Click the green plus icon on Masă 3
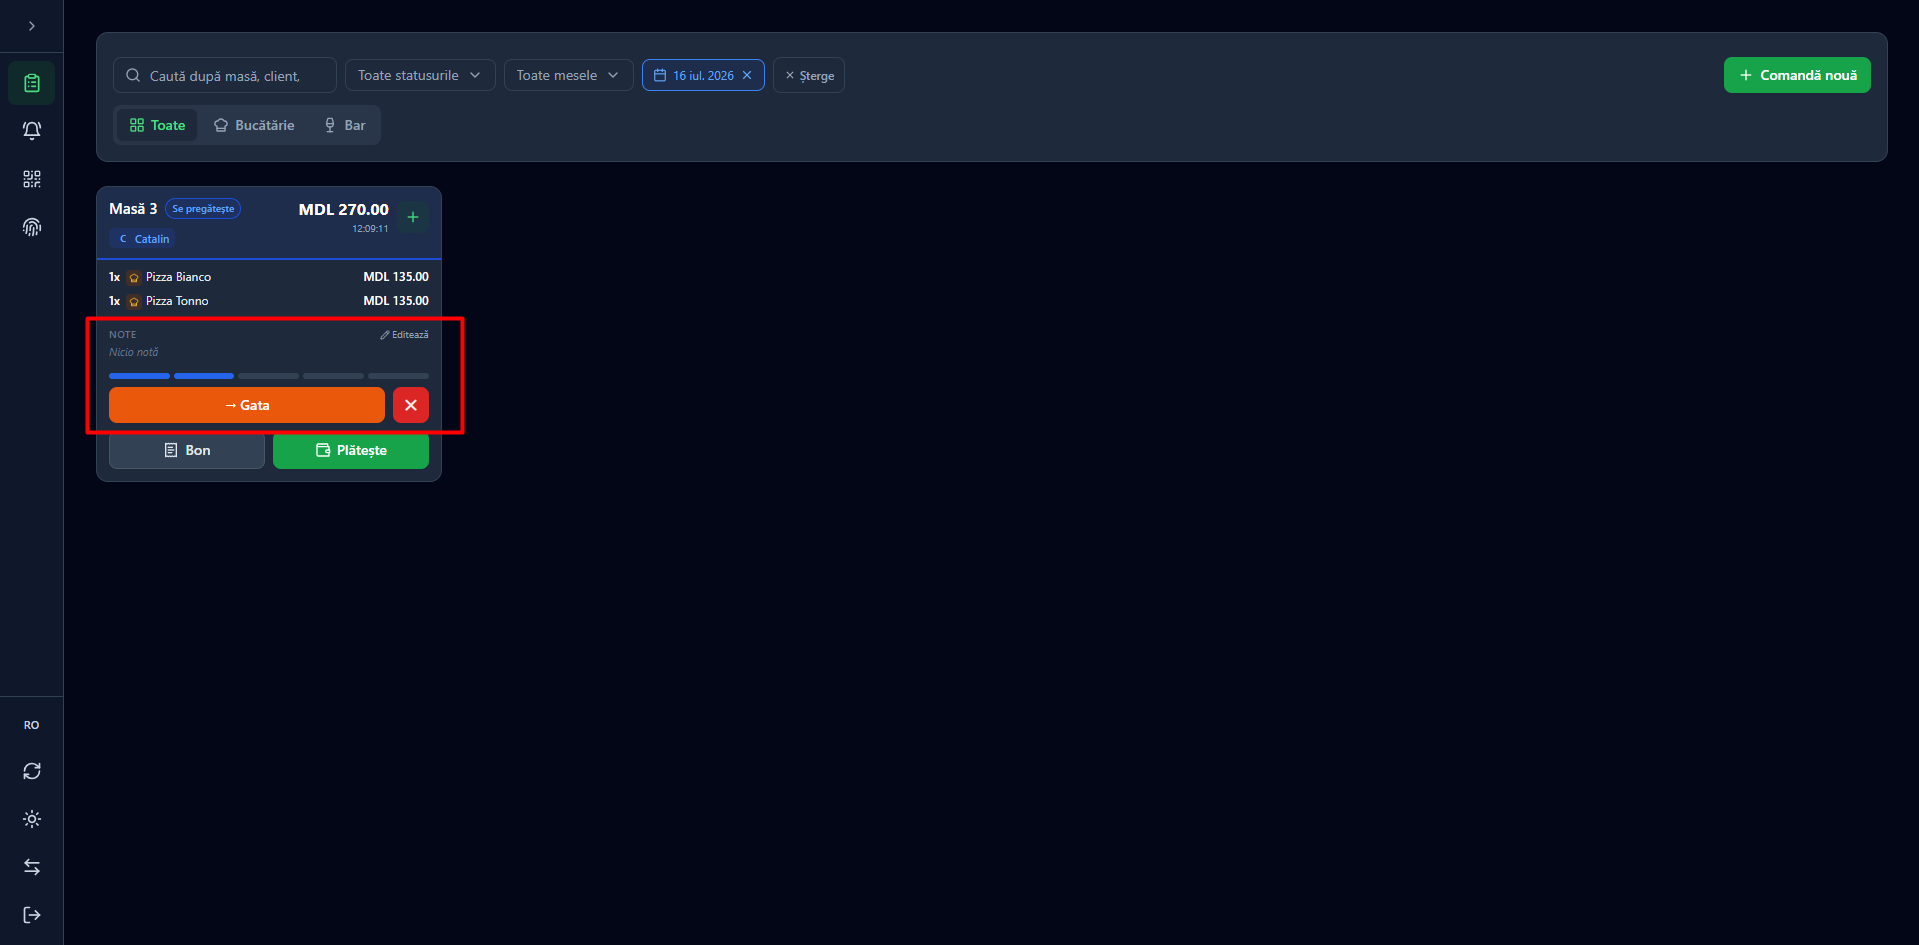This screenshot has height=945, width=1919. click(413, 217)
